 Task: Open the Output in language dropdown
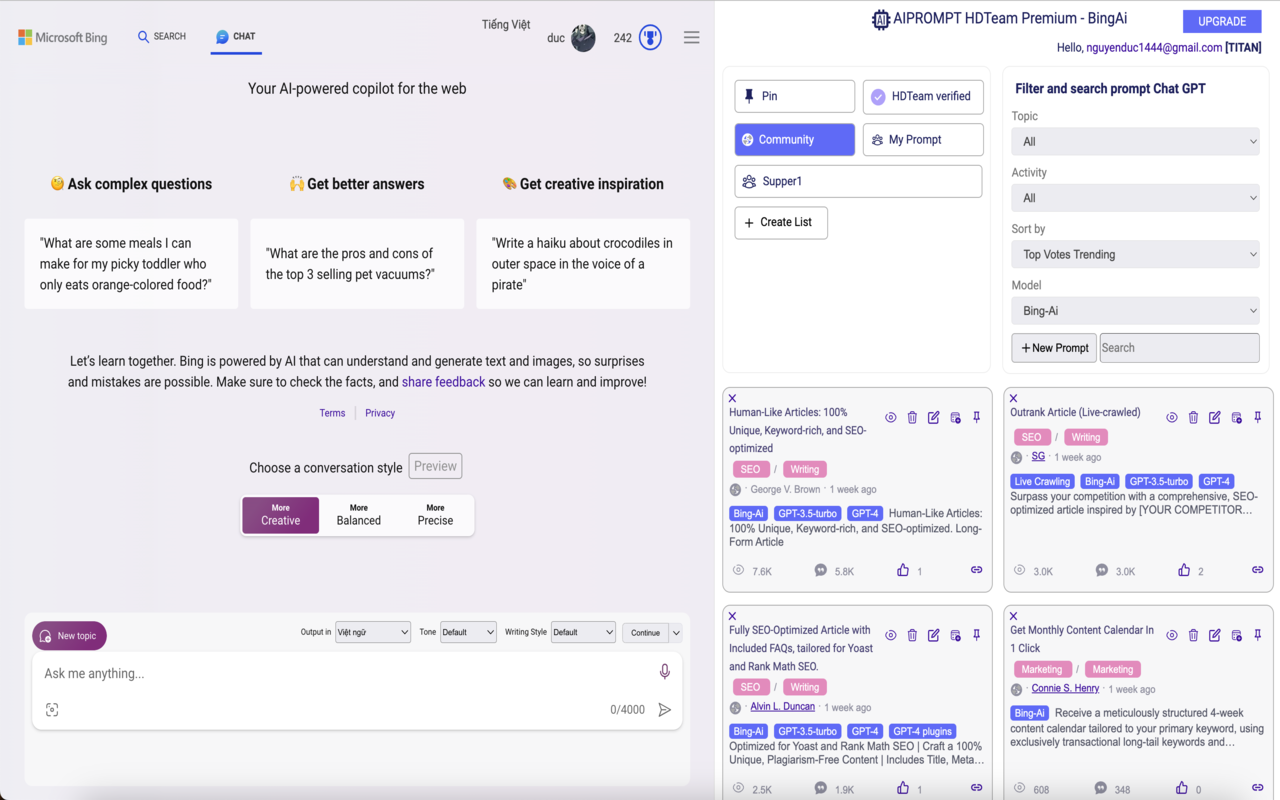(x=373, y=632)
